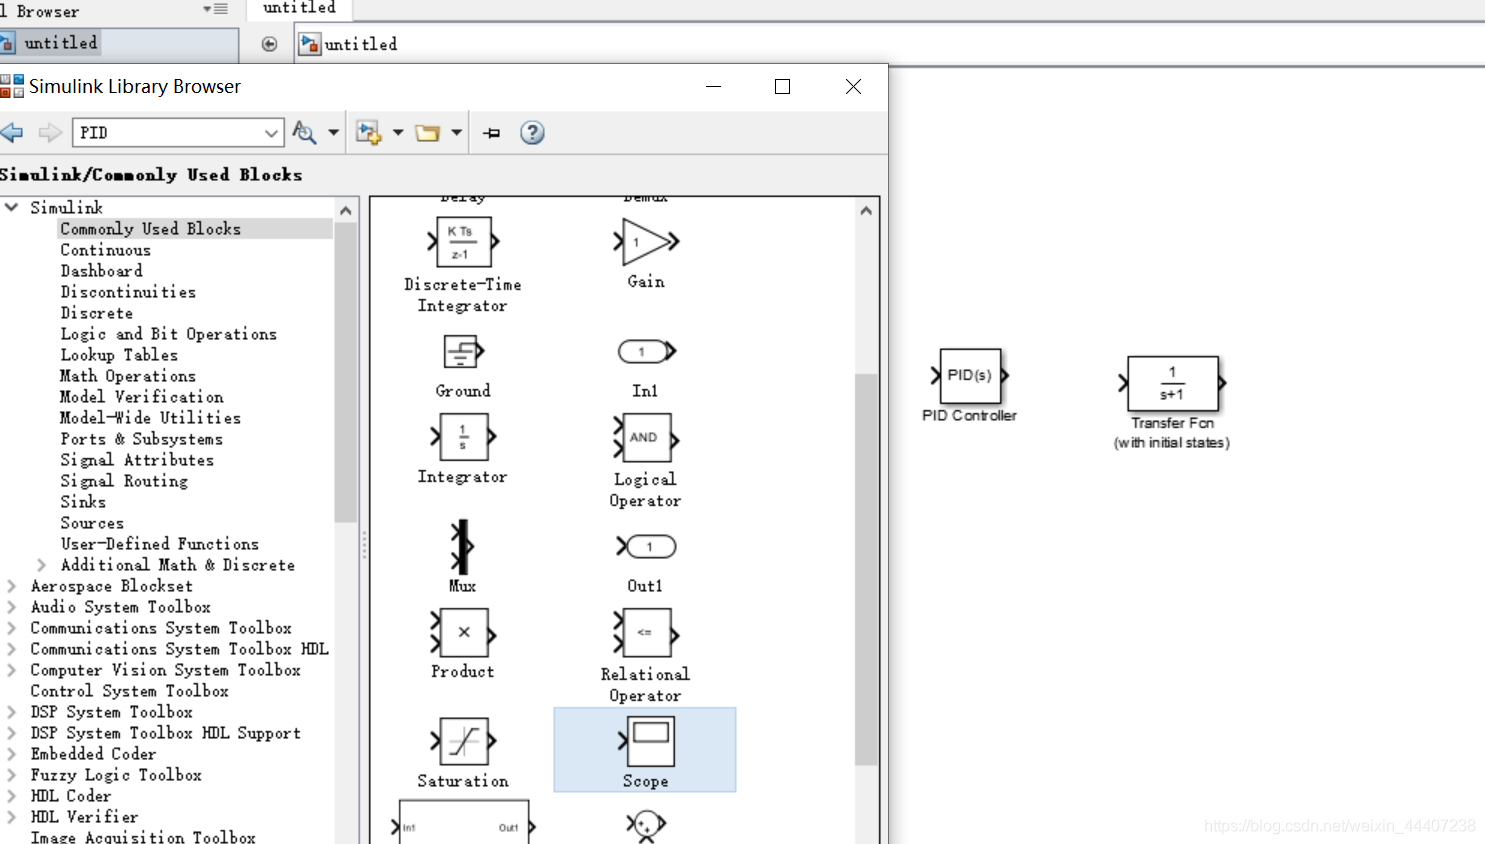The width and height of the screenshot is (1485, 844).
Task: Expand the Fuzzy Logic Toolbox node
Action: point(12,775)
